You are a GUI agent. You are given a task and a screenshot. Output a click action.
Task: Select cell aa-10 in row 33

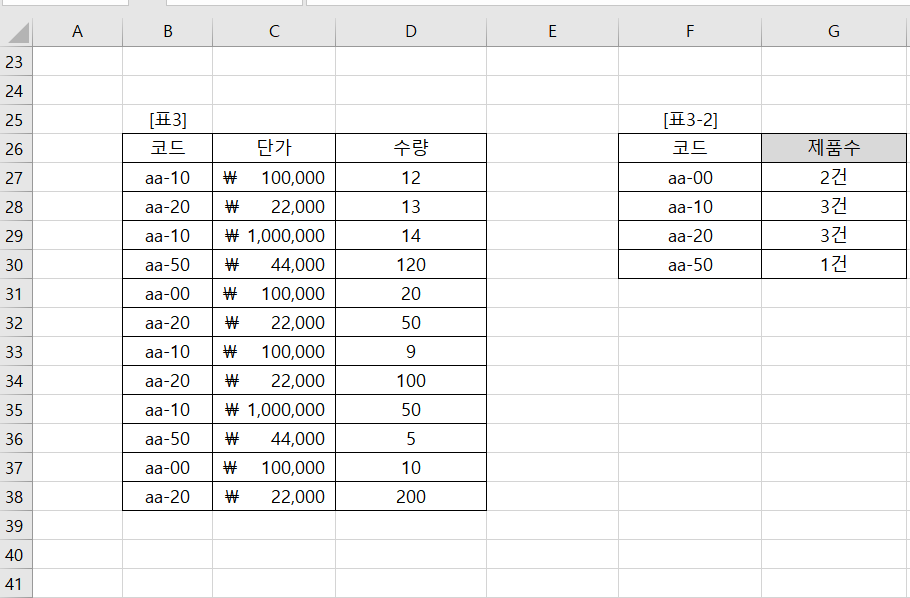pos(168,352)
